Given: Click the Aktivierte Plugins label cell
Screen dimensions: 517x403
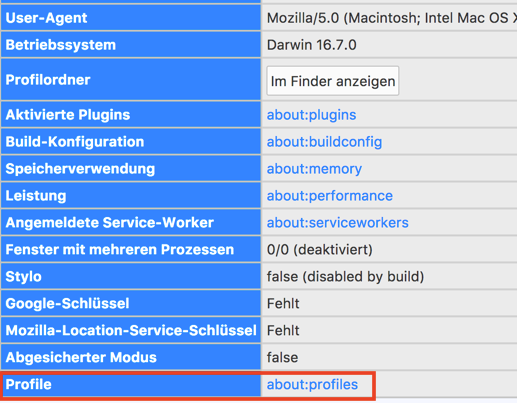Looking at the screenshot, I should pyautogui.click(x=131, y=115).
